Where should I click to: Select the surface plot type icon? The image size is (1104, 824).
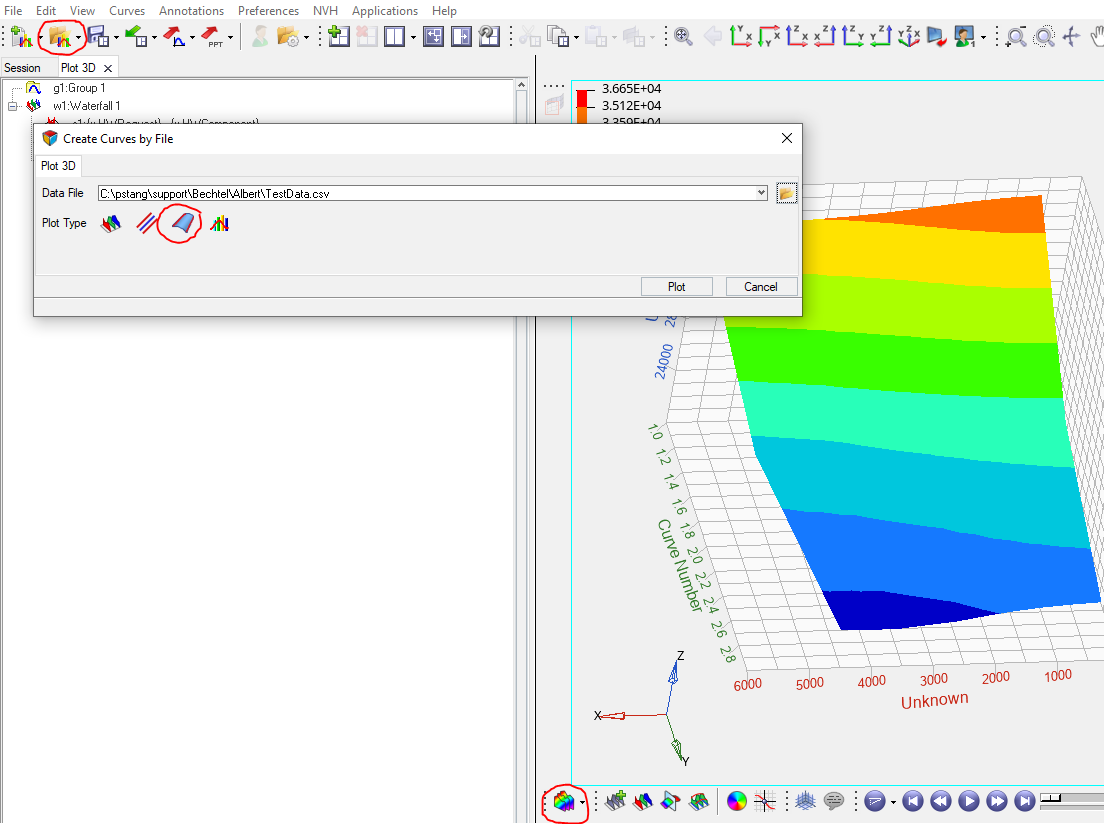coord(182,223)
